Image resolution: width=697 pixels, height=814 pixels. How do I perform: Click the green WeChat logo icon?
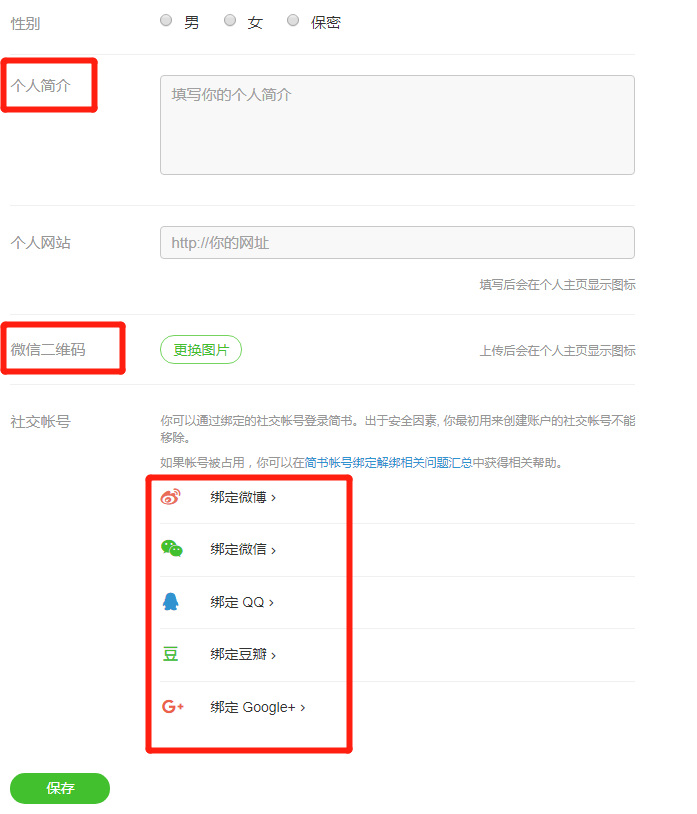(x=171, y=549)
